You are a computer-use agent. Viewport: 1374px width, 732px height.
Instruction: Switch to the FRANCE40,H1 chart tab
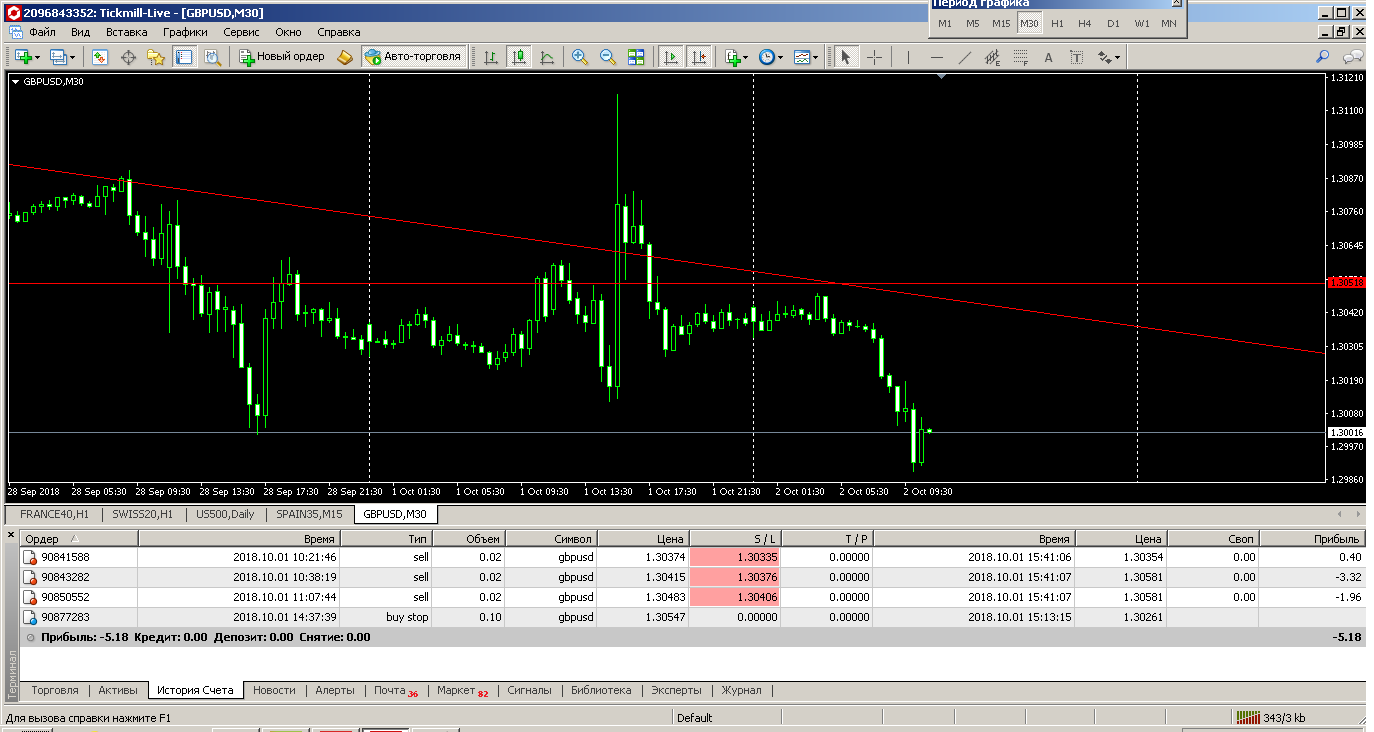point(54,514)
